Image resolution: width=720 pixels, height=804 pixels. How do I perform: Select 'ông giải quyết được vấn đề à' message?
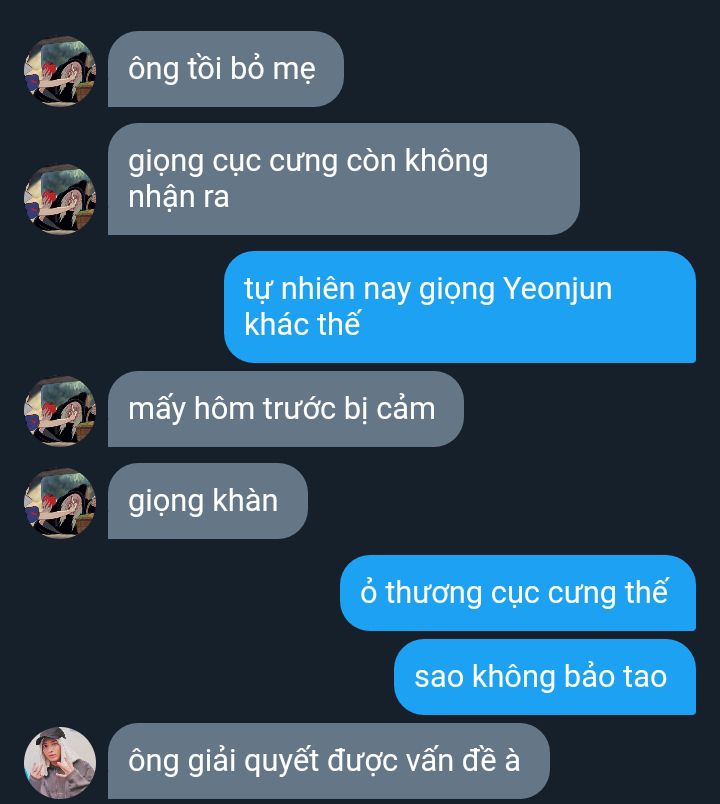click(329, 761)
